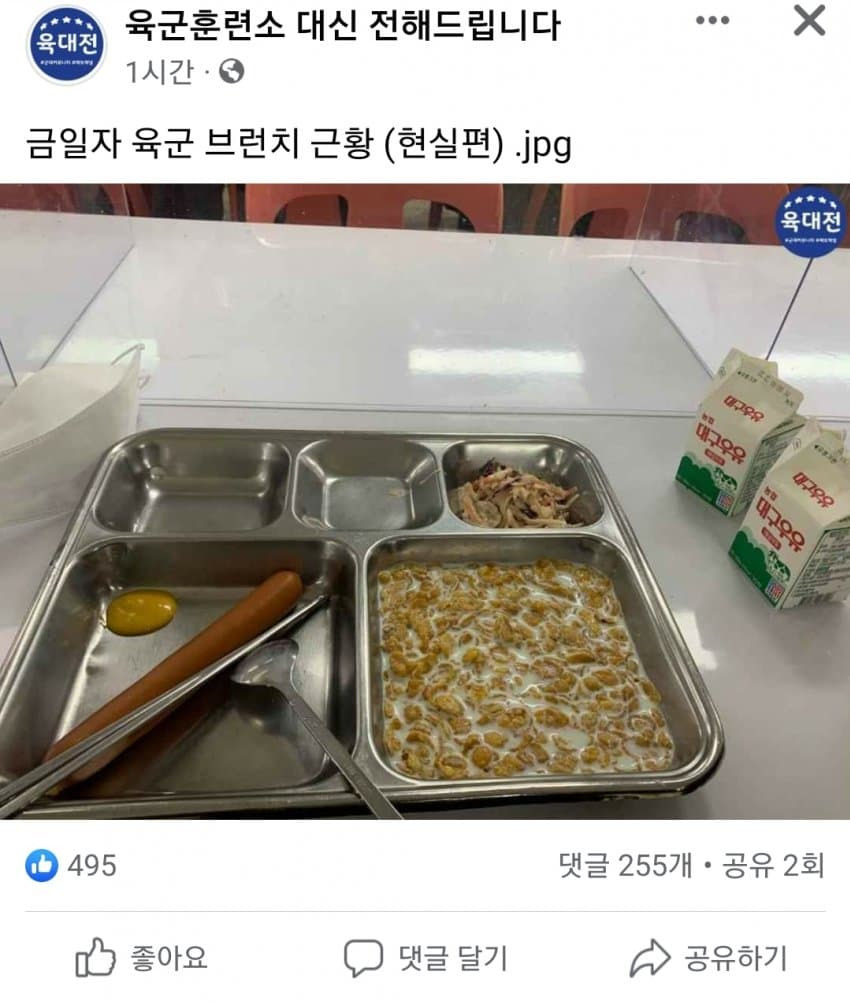Open the 육대전 page profile picture
The width and height of the screenshot is (850, 1001).
pos(66,45)
